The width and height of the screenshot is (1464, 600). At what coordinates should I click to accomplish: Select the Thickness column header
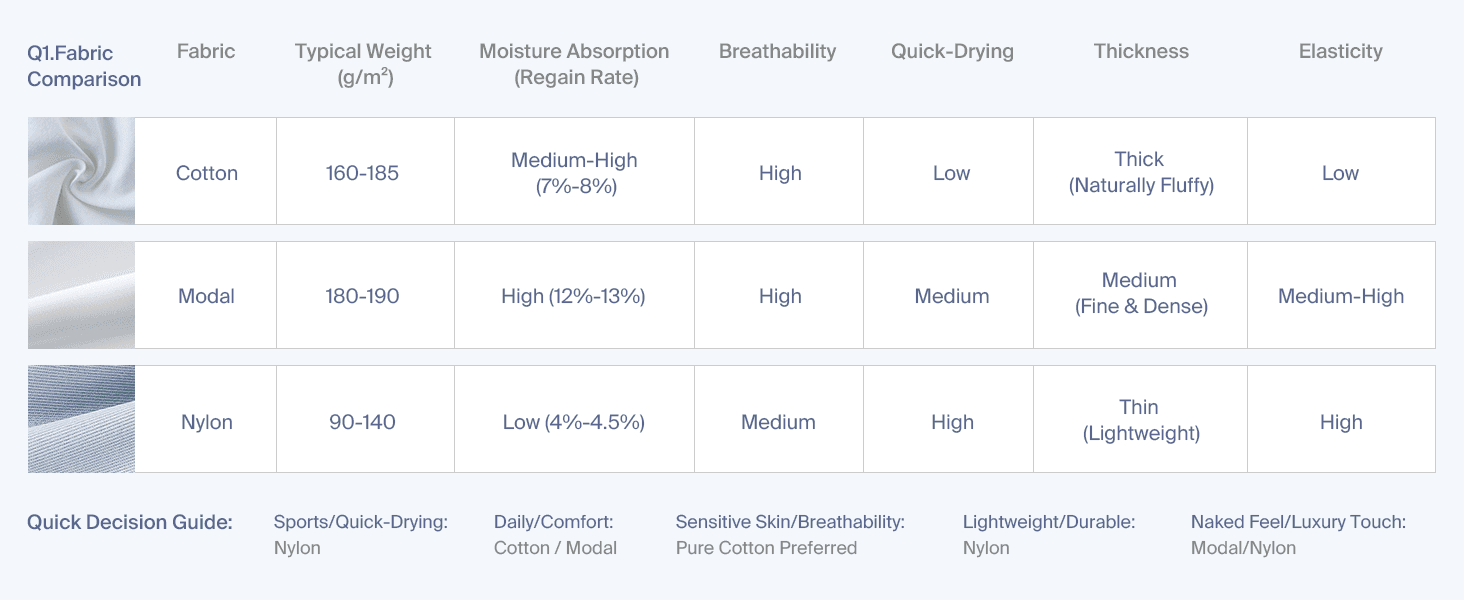click(1141, 52)
